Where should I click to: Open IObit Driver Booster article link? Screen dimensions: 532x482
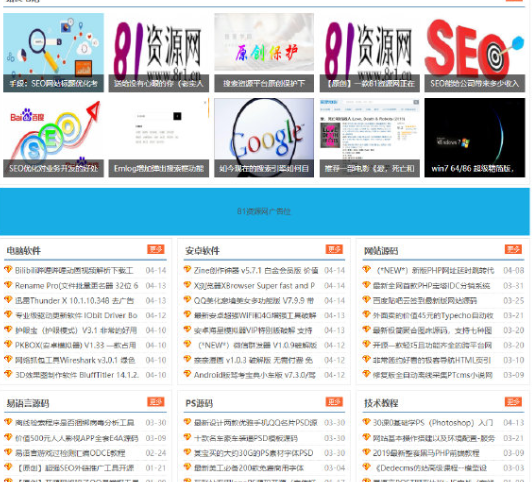click(x=76, y=315)
